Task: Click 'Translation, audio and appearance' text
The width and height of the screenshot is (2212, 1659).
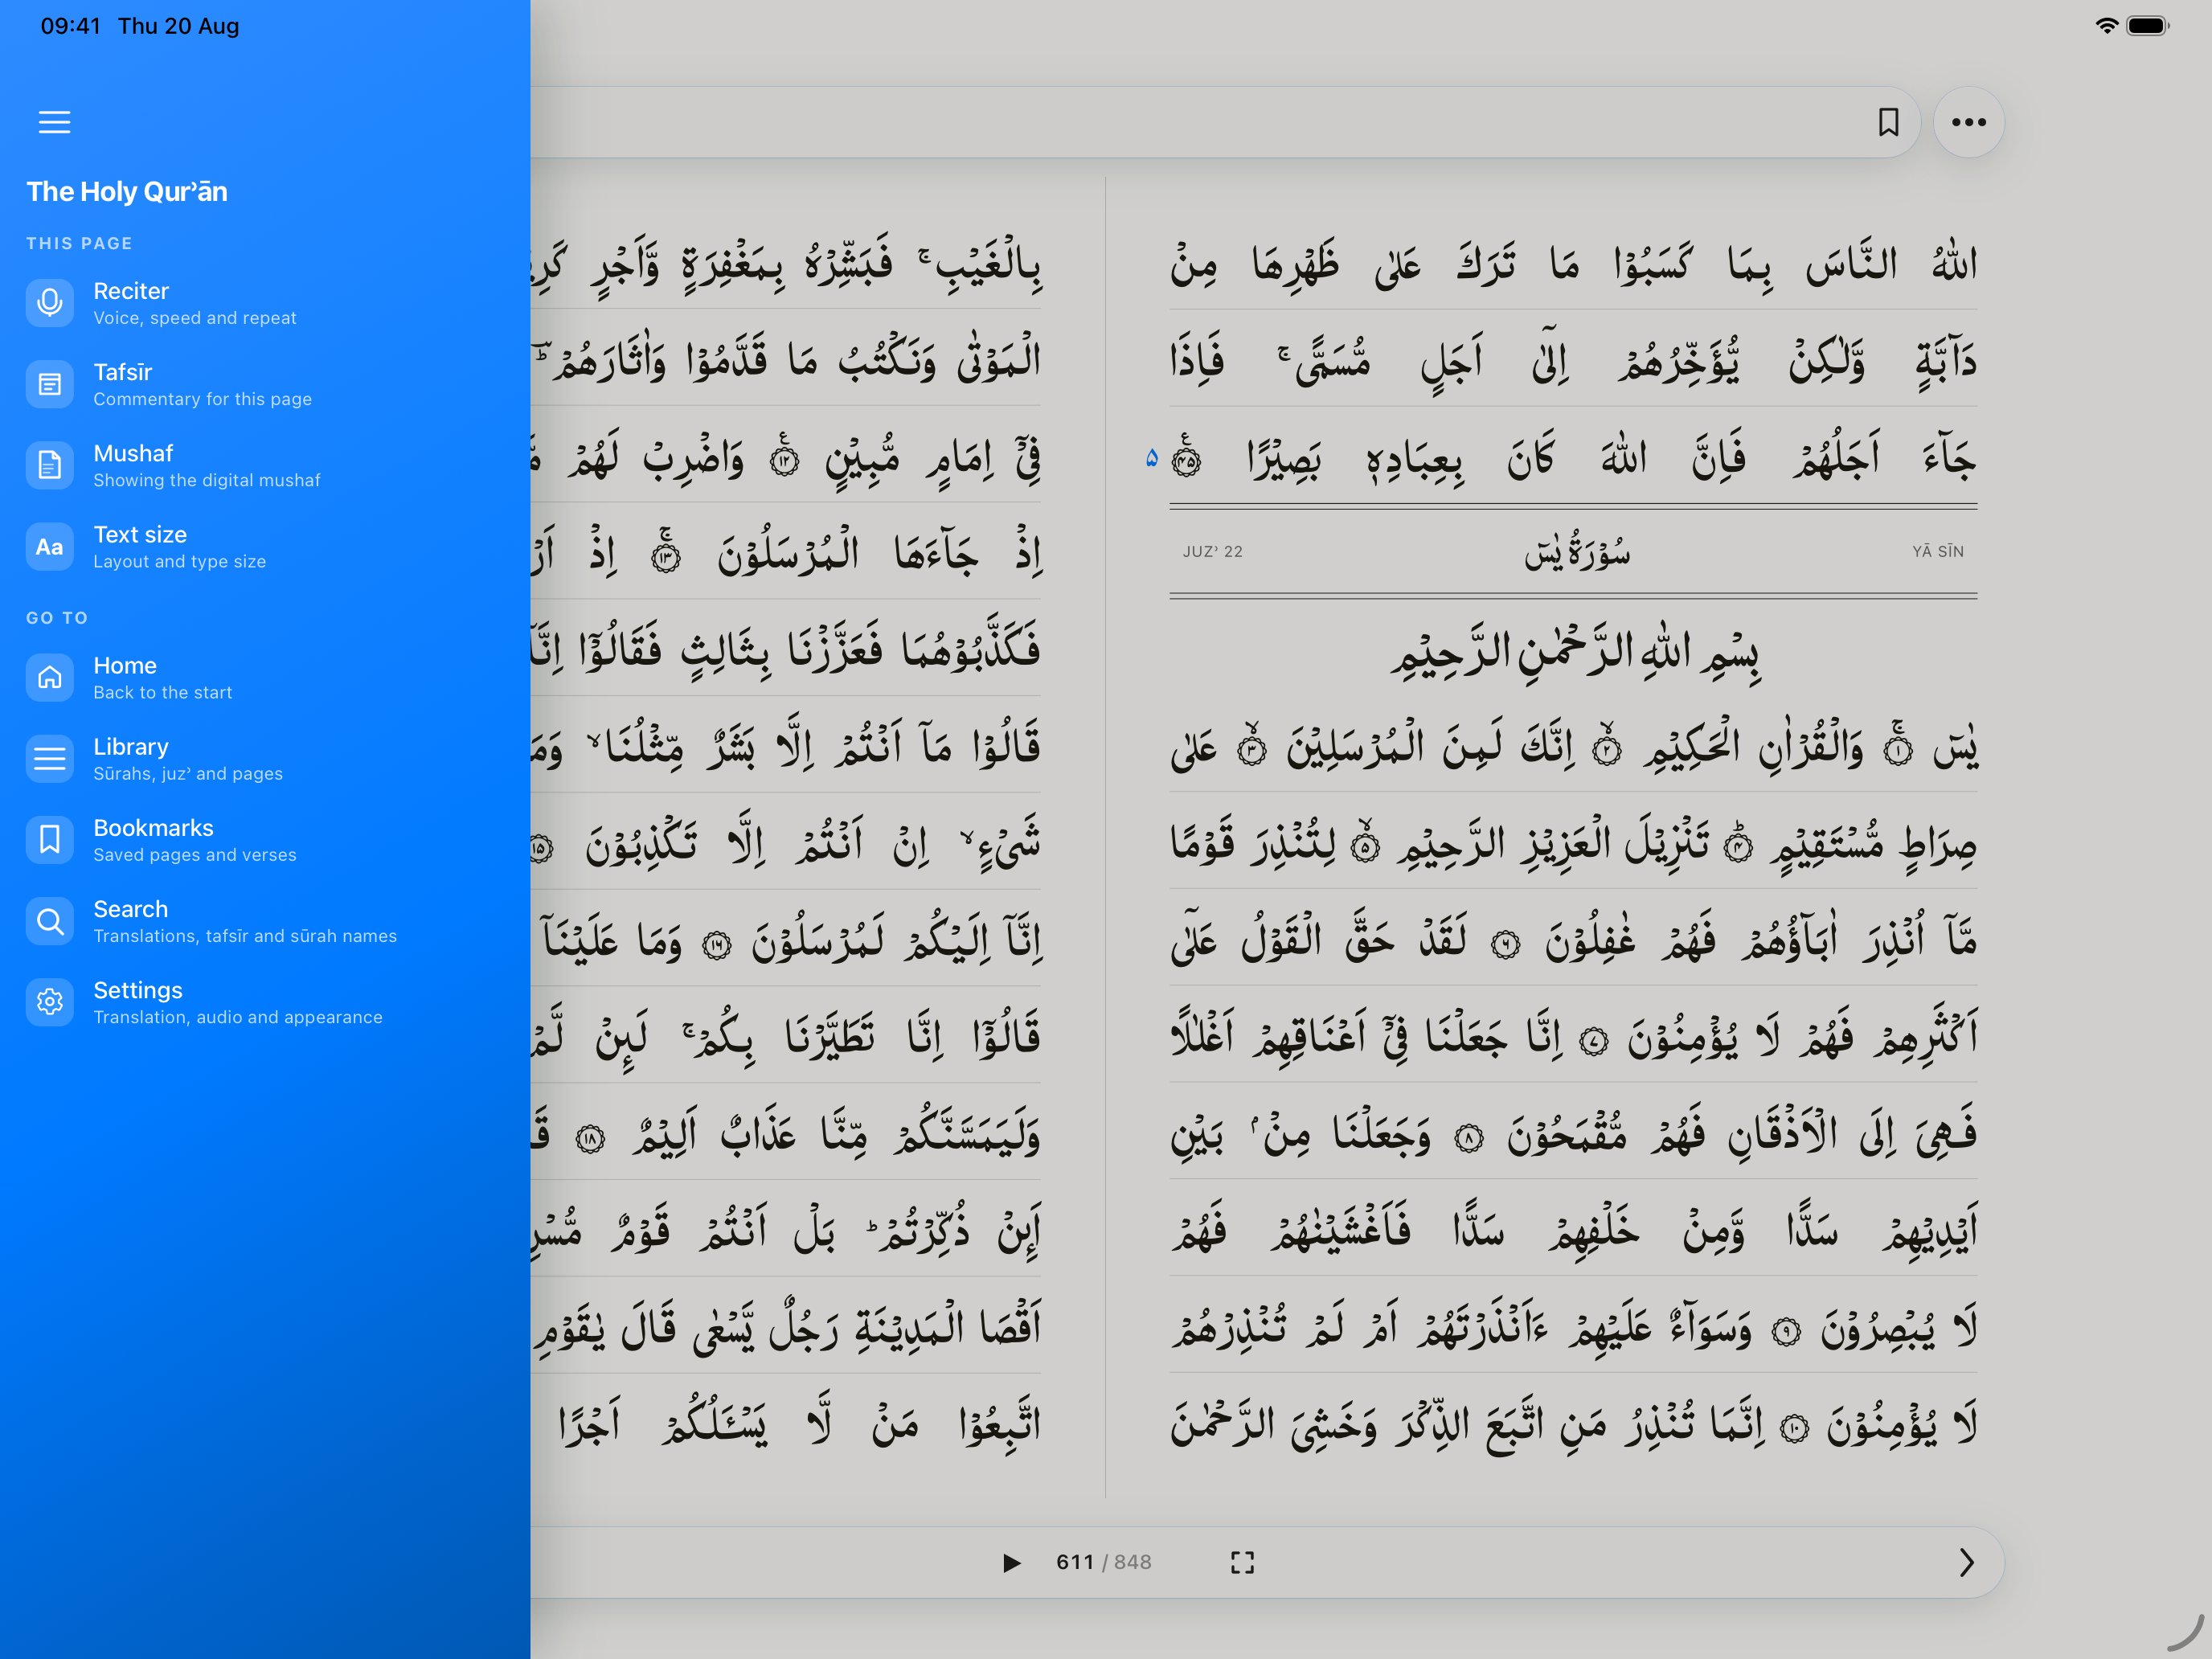Action: 238,1017
